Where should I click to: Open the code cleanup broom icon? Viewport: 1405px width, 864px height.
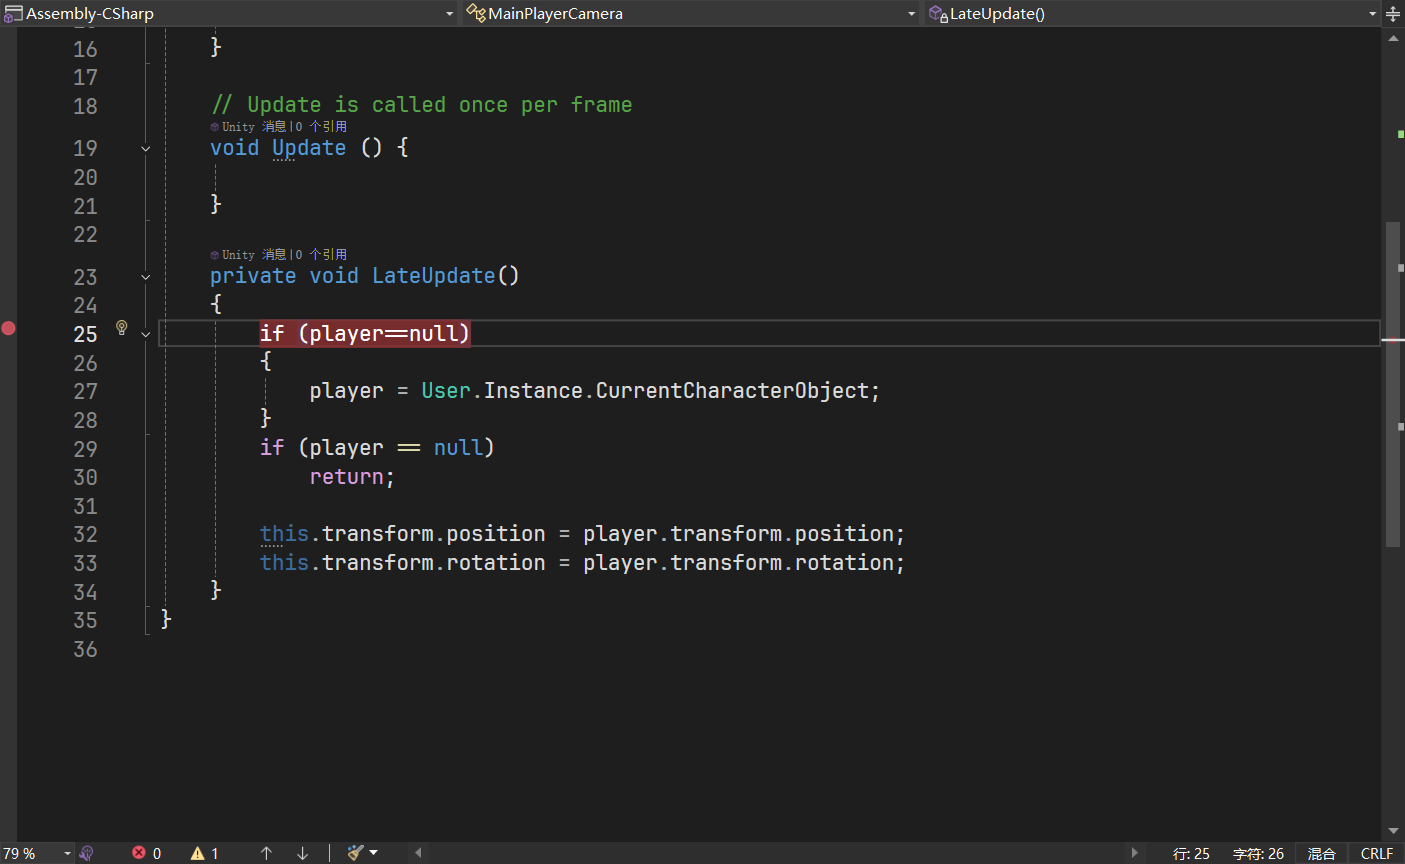coord(356,853)
